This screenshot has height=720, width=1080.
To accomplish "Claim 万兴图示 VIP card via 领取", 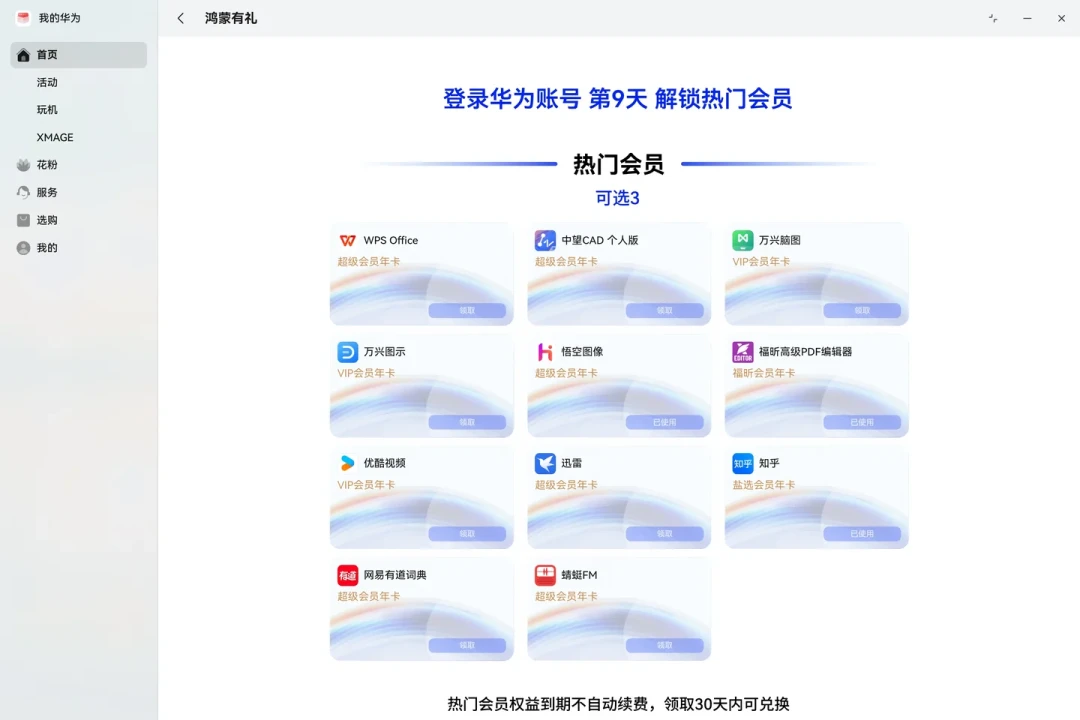I will click(x=467, y=422).
